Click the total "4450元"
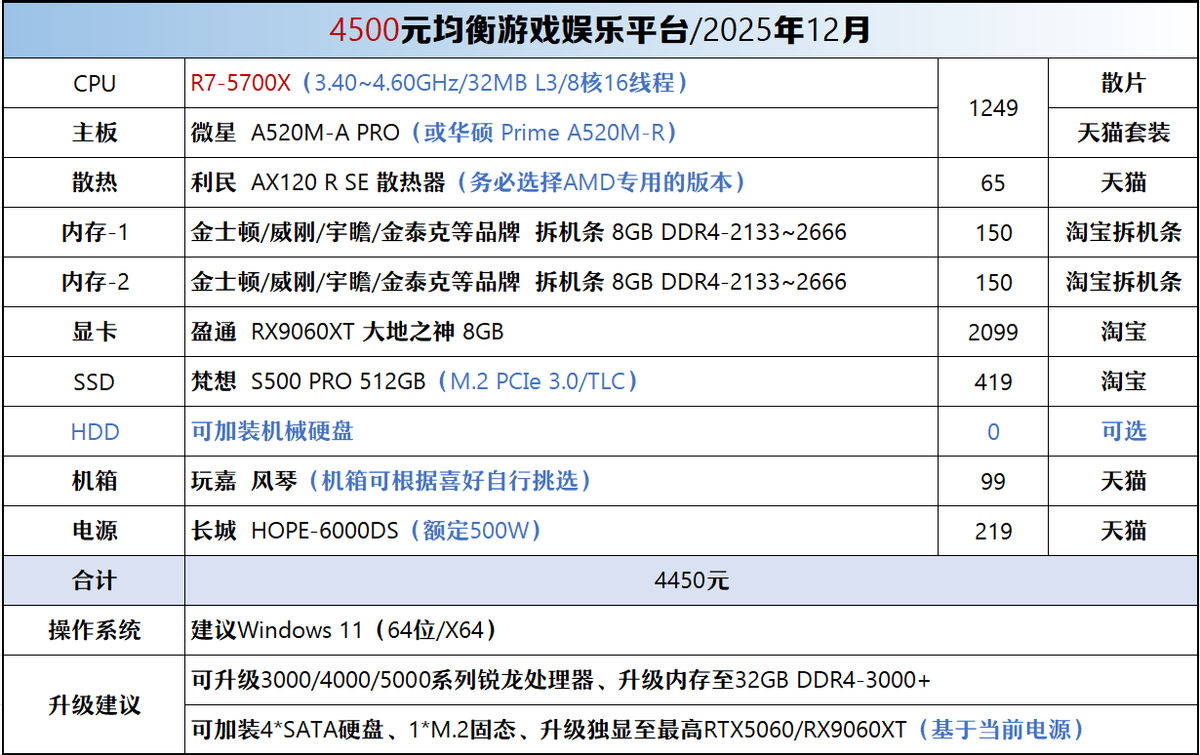The height and width of the screenshot is (755, 1200). pos(692,581)
